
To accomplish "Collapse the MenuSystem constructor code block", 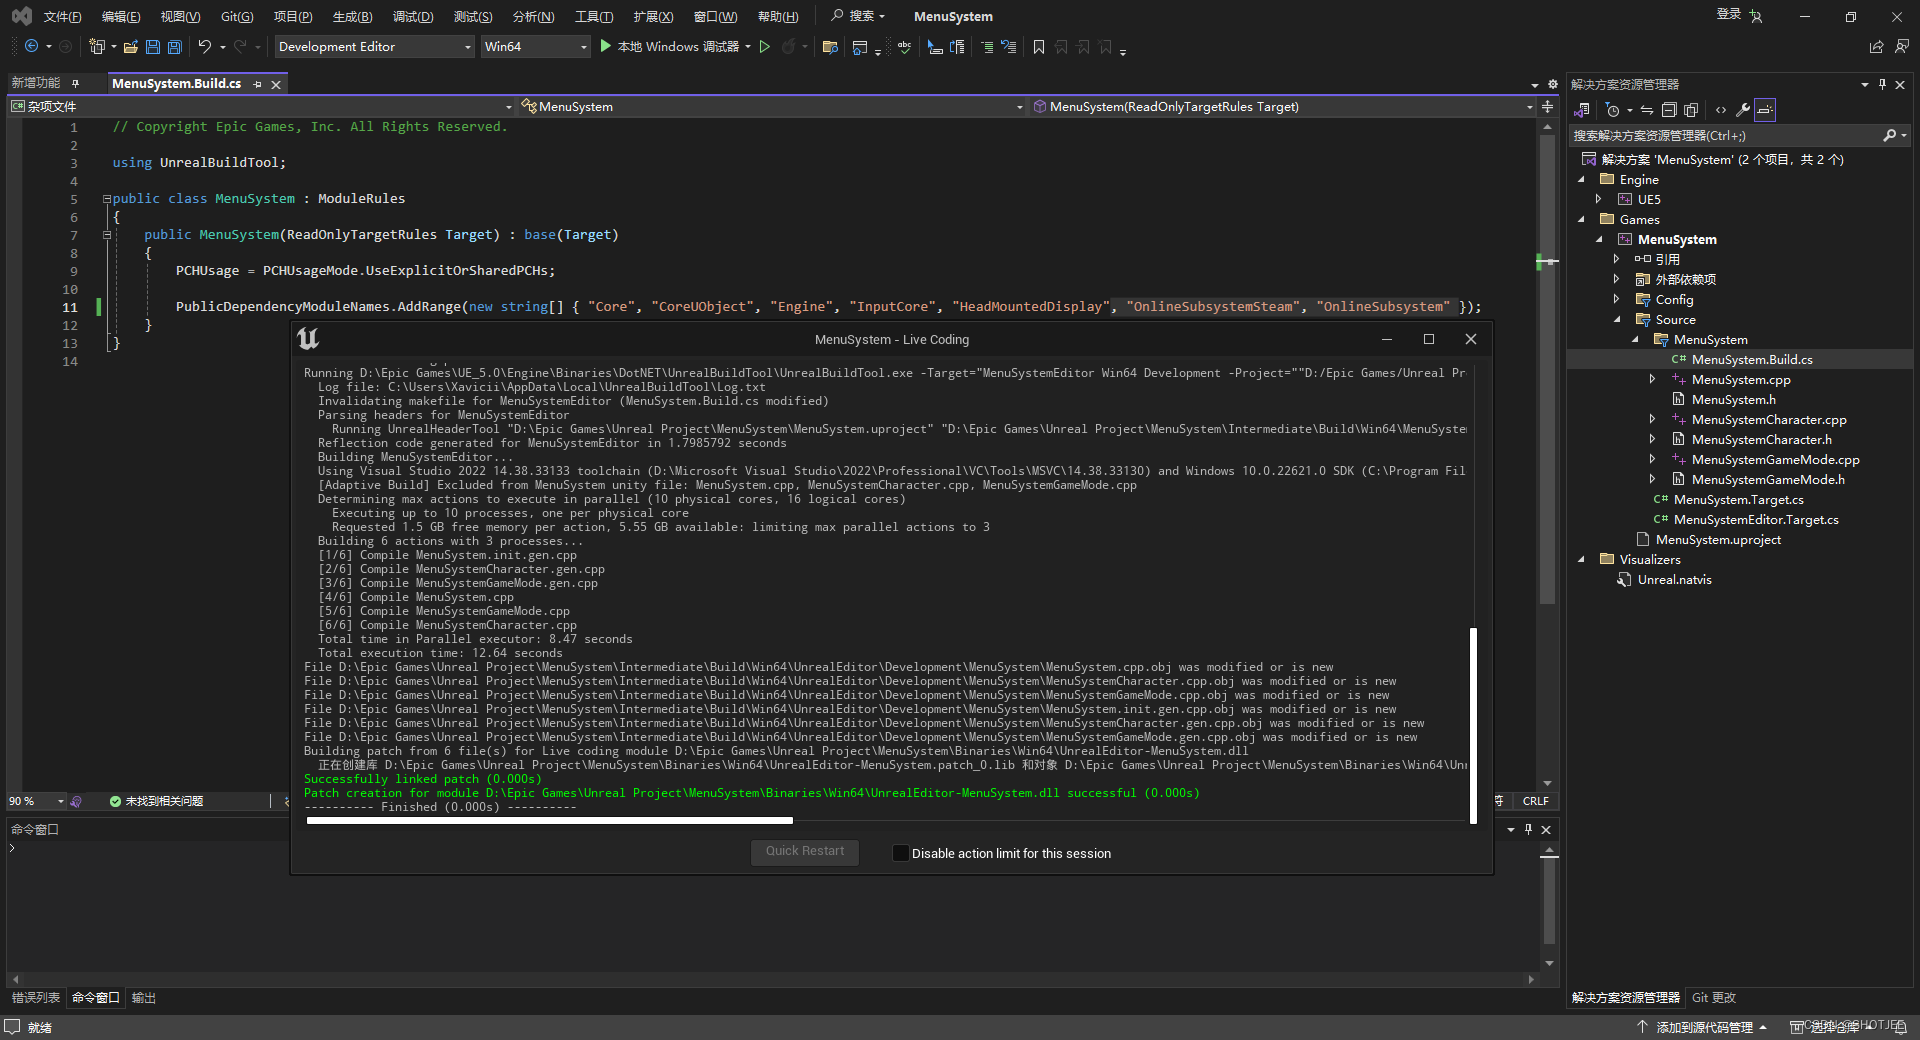I will (107, 235).
